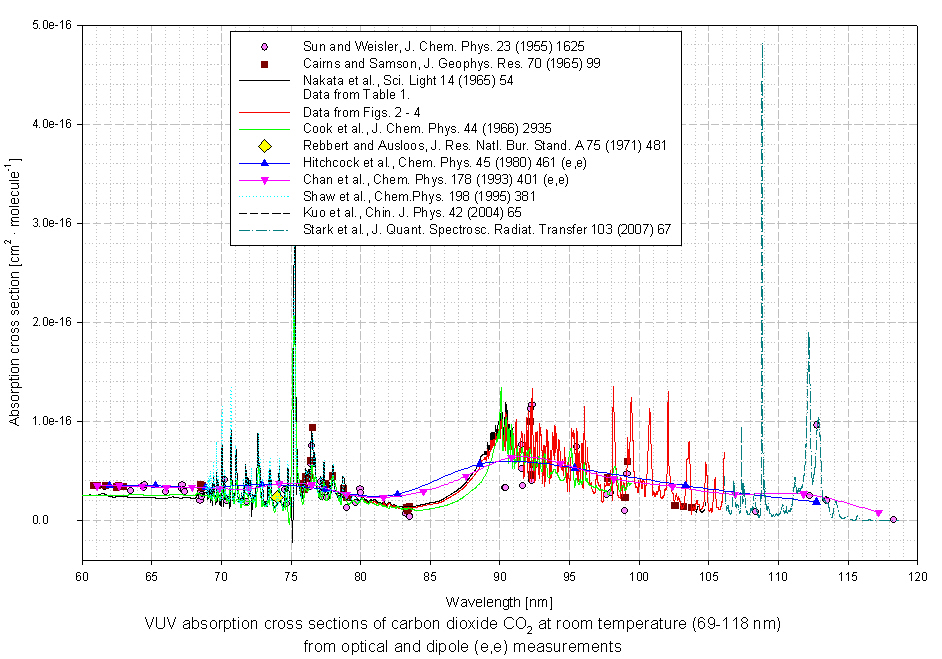This screenshot has height=659, width=942.
Task: Click the green line sample for Cook et al.
Action: point(265,129)
